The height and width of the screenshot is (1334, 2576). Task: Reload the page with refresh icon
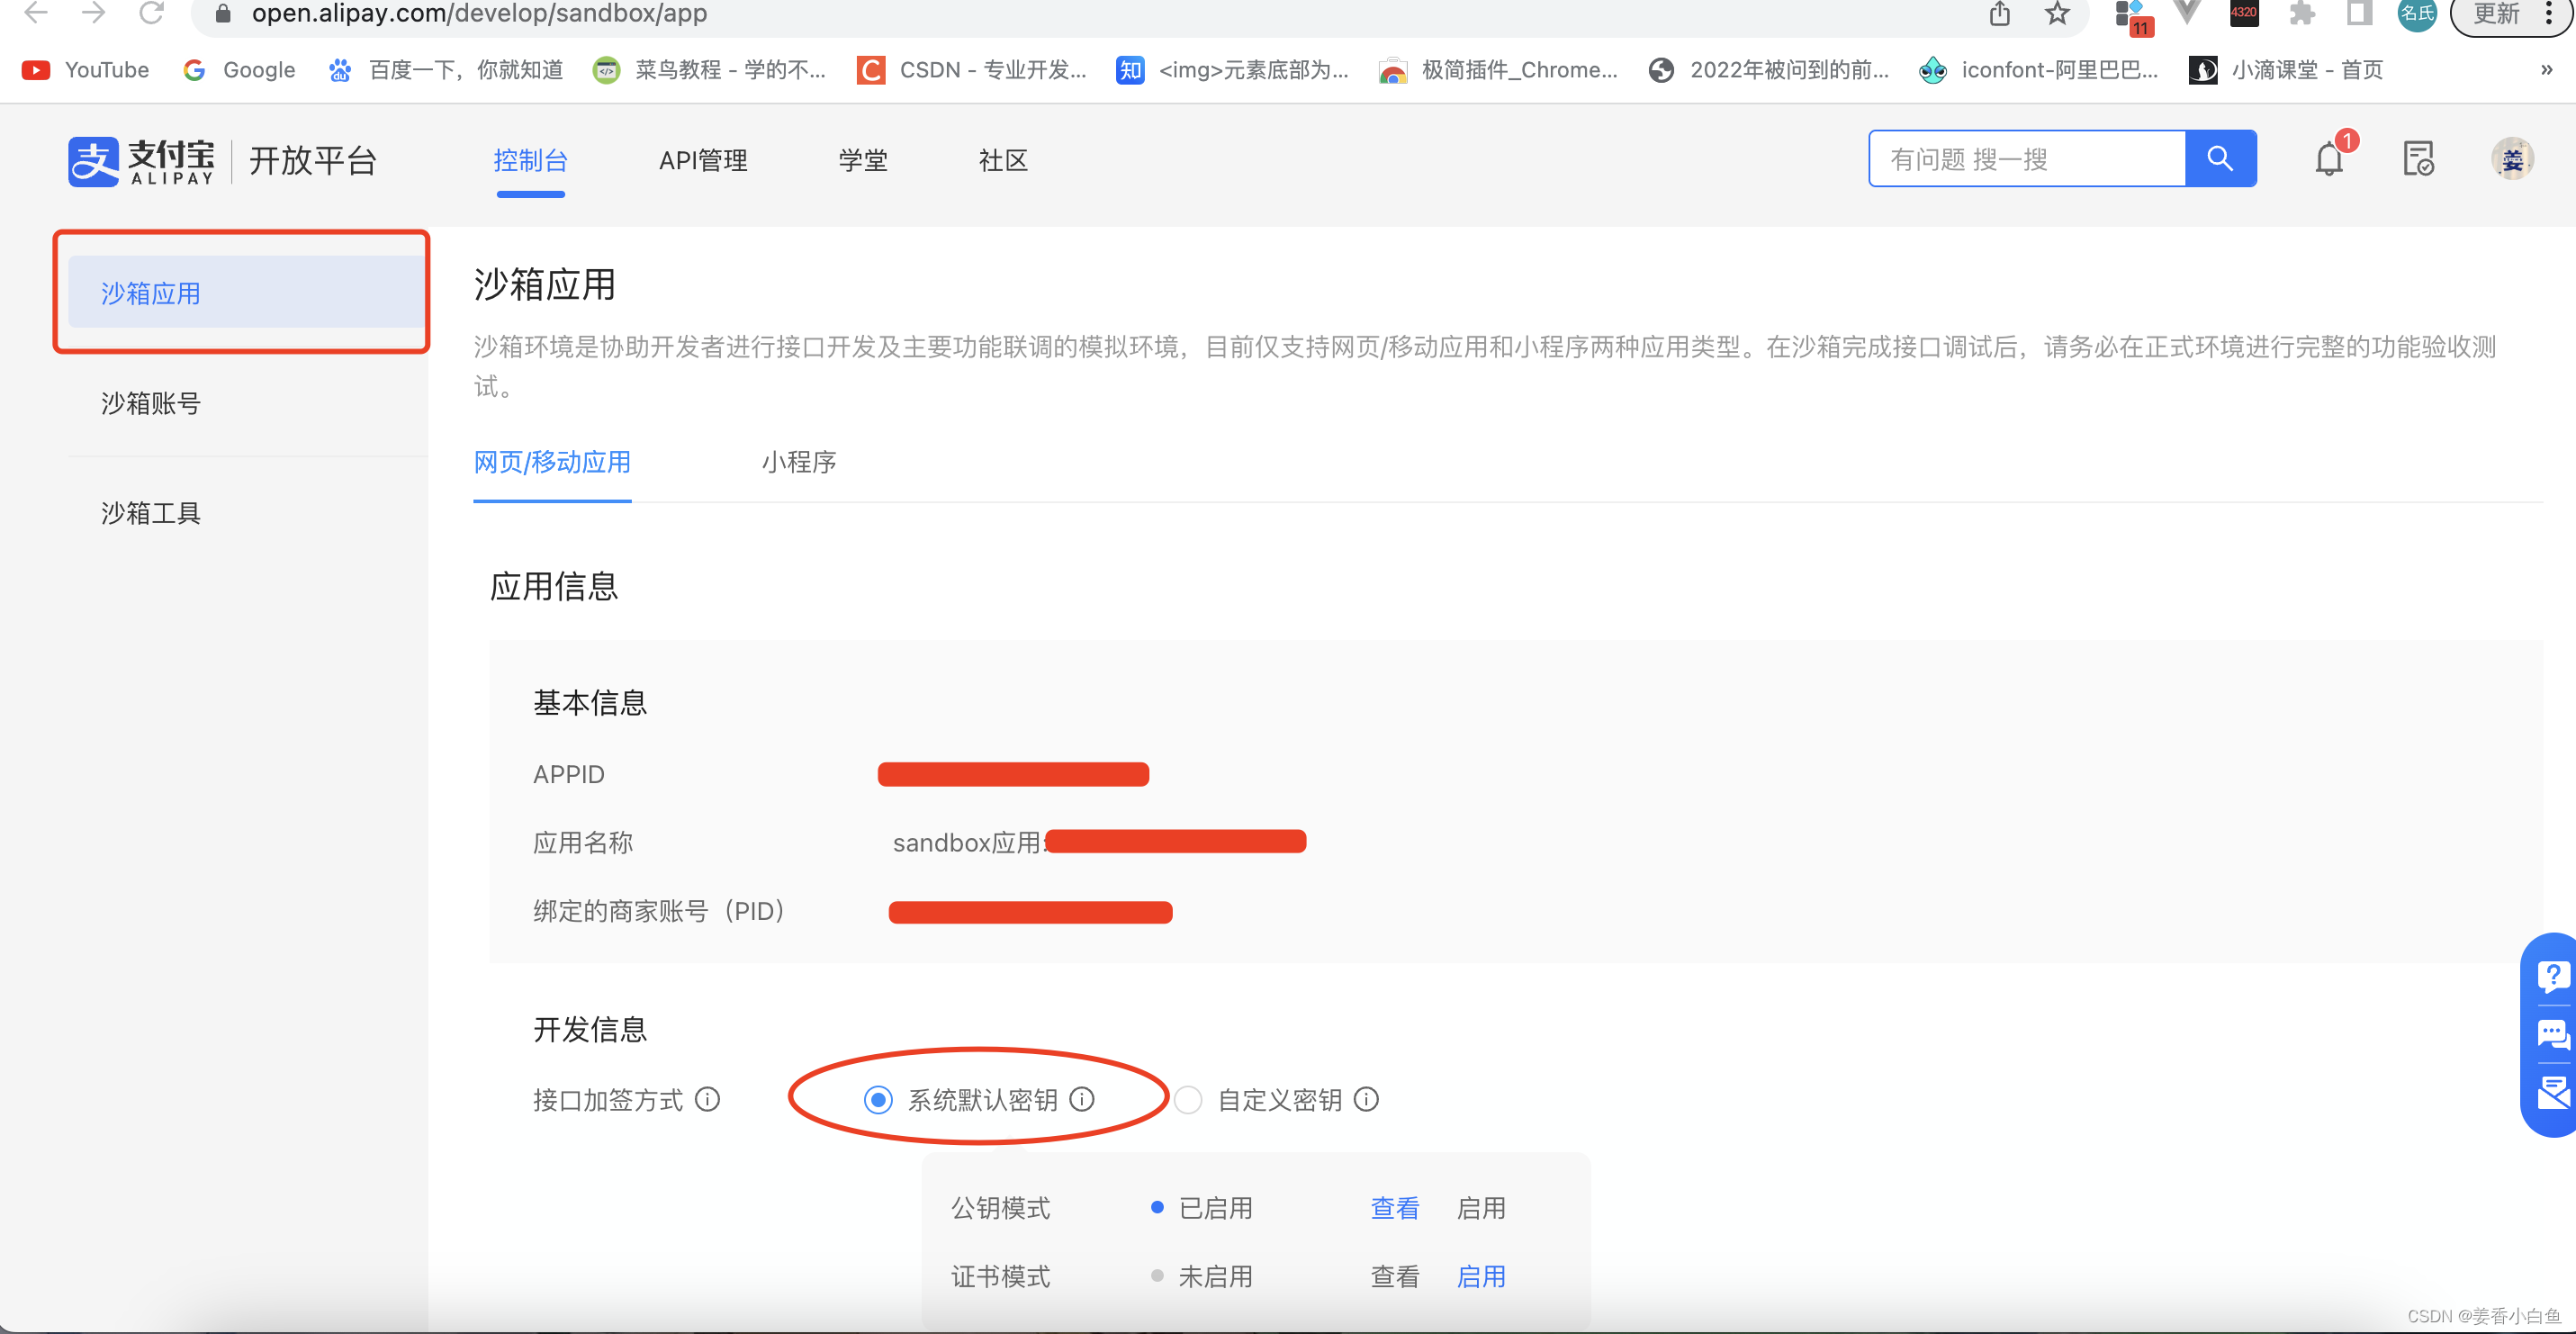point(151,13)
